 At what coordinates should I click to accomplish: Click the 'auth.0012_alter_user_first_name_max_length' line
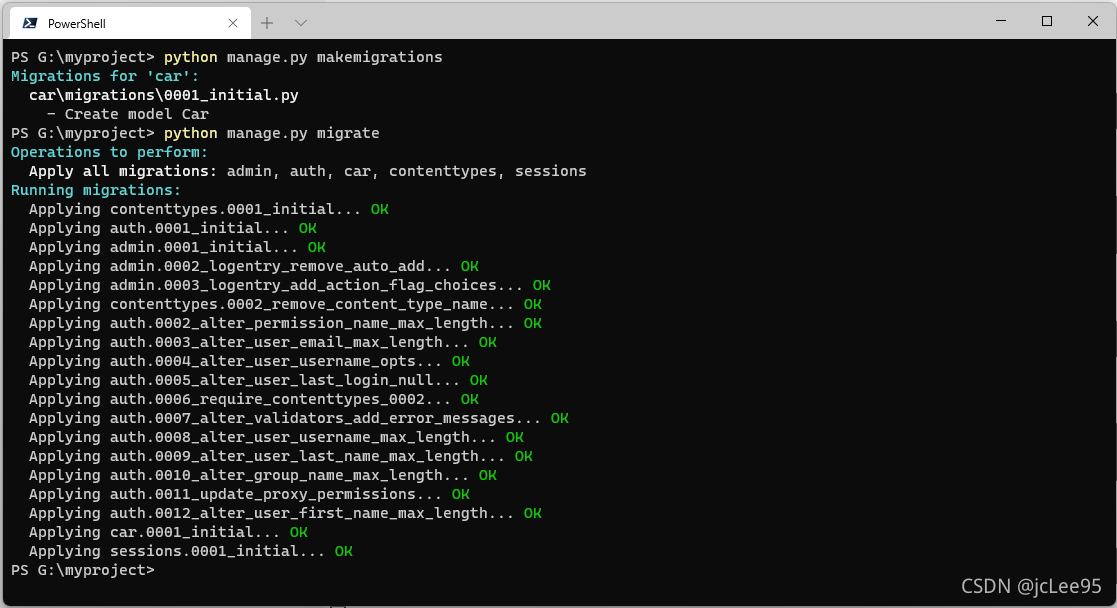click(x=285, y=513)
